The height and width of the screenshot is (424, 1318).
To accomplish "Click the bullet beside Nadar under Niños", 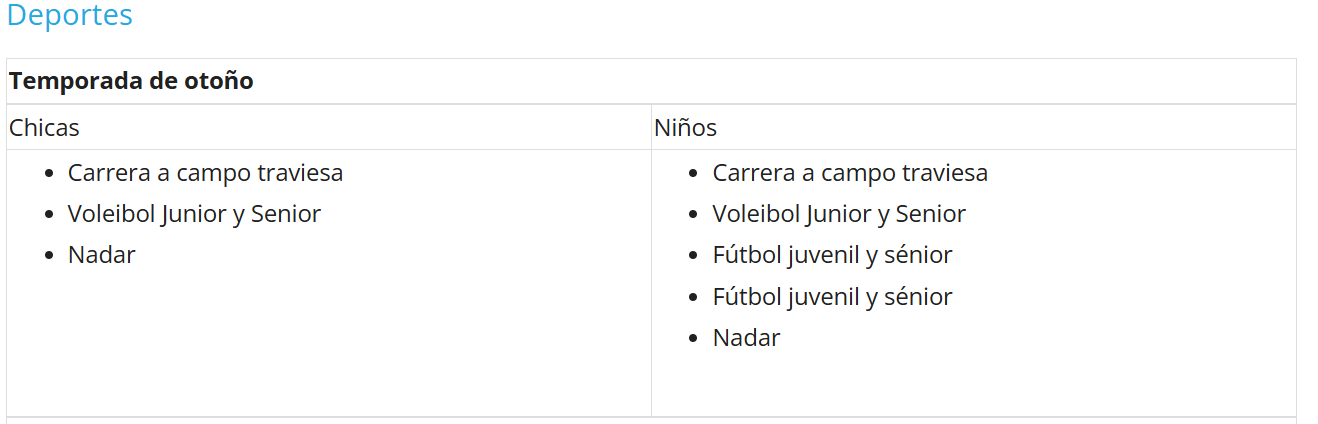I will point(695,339).
